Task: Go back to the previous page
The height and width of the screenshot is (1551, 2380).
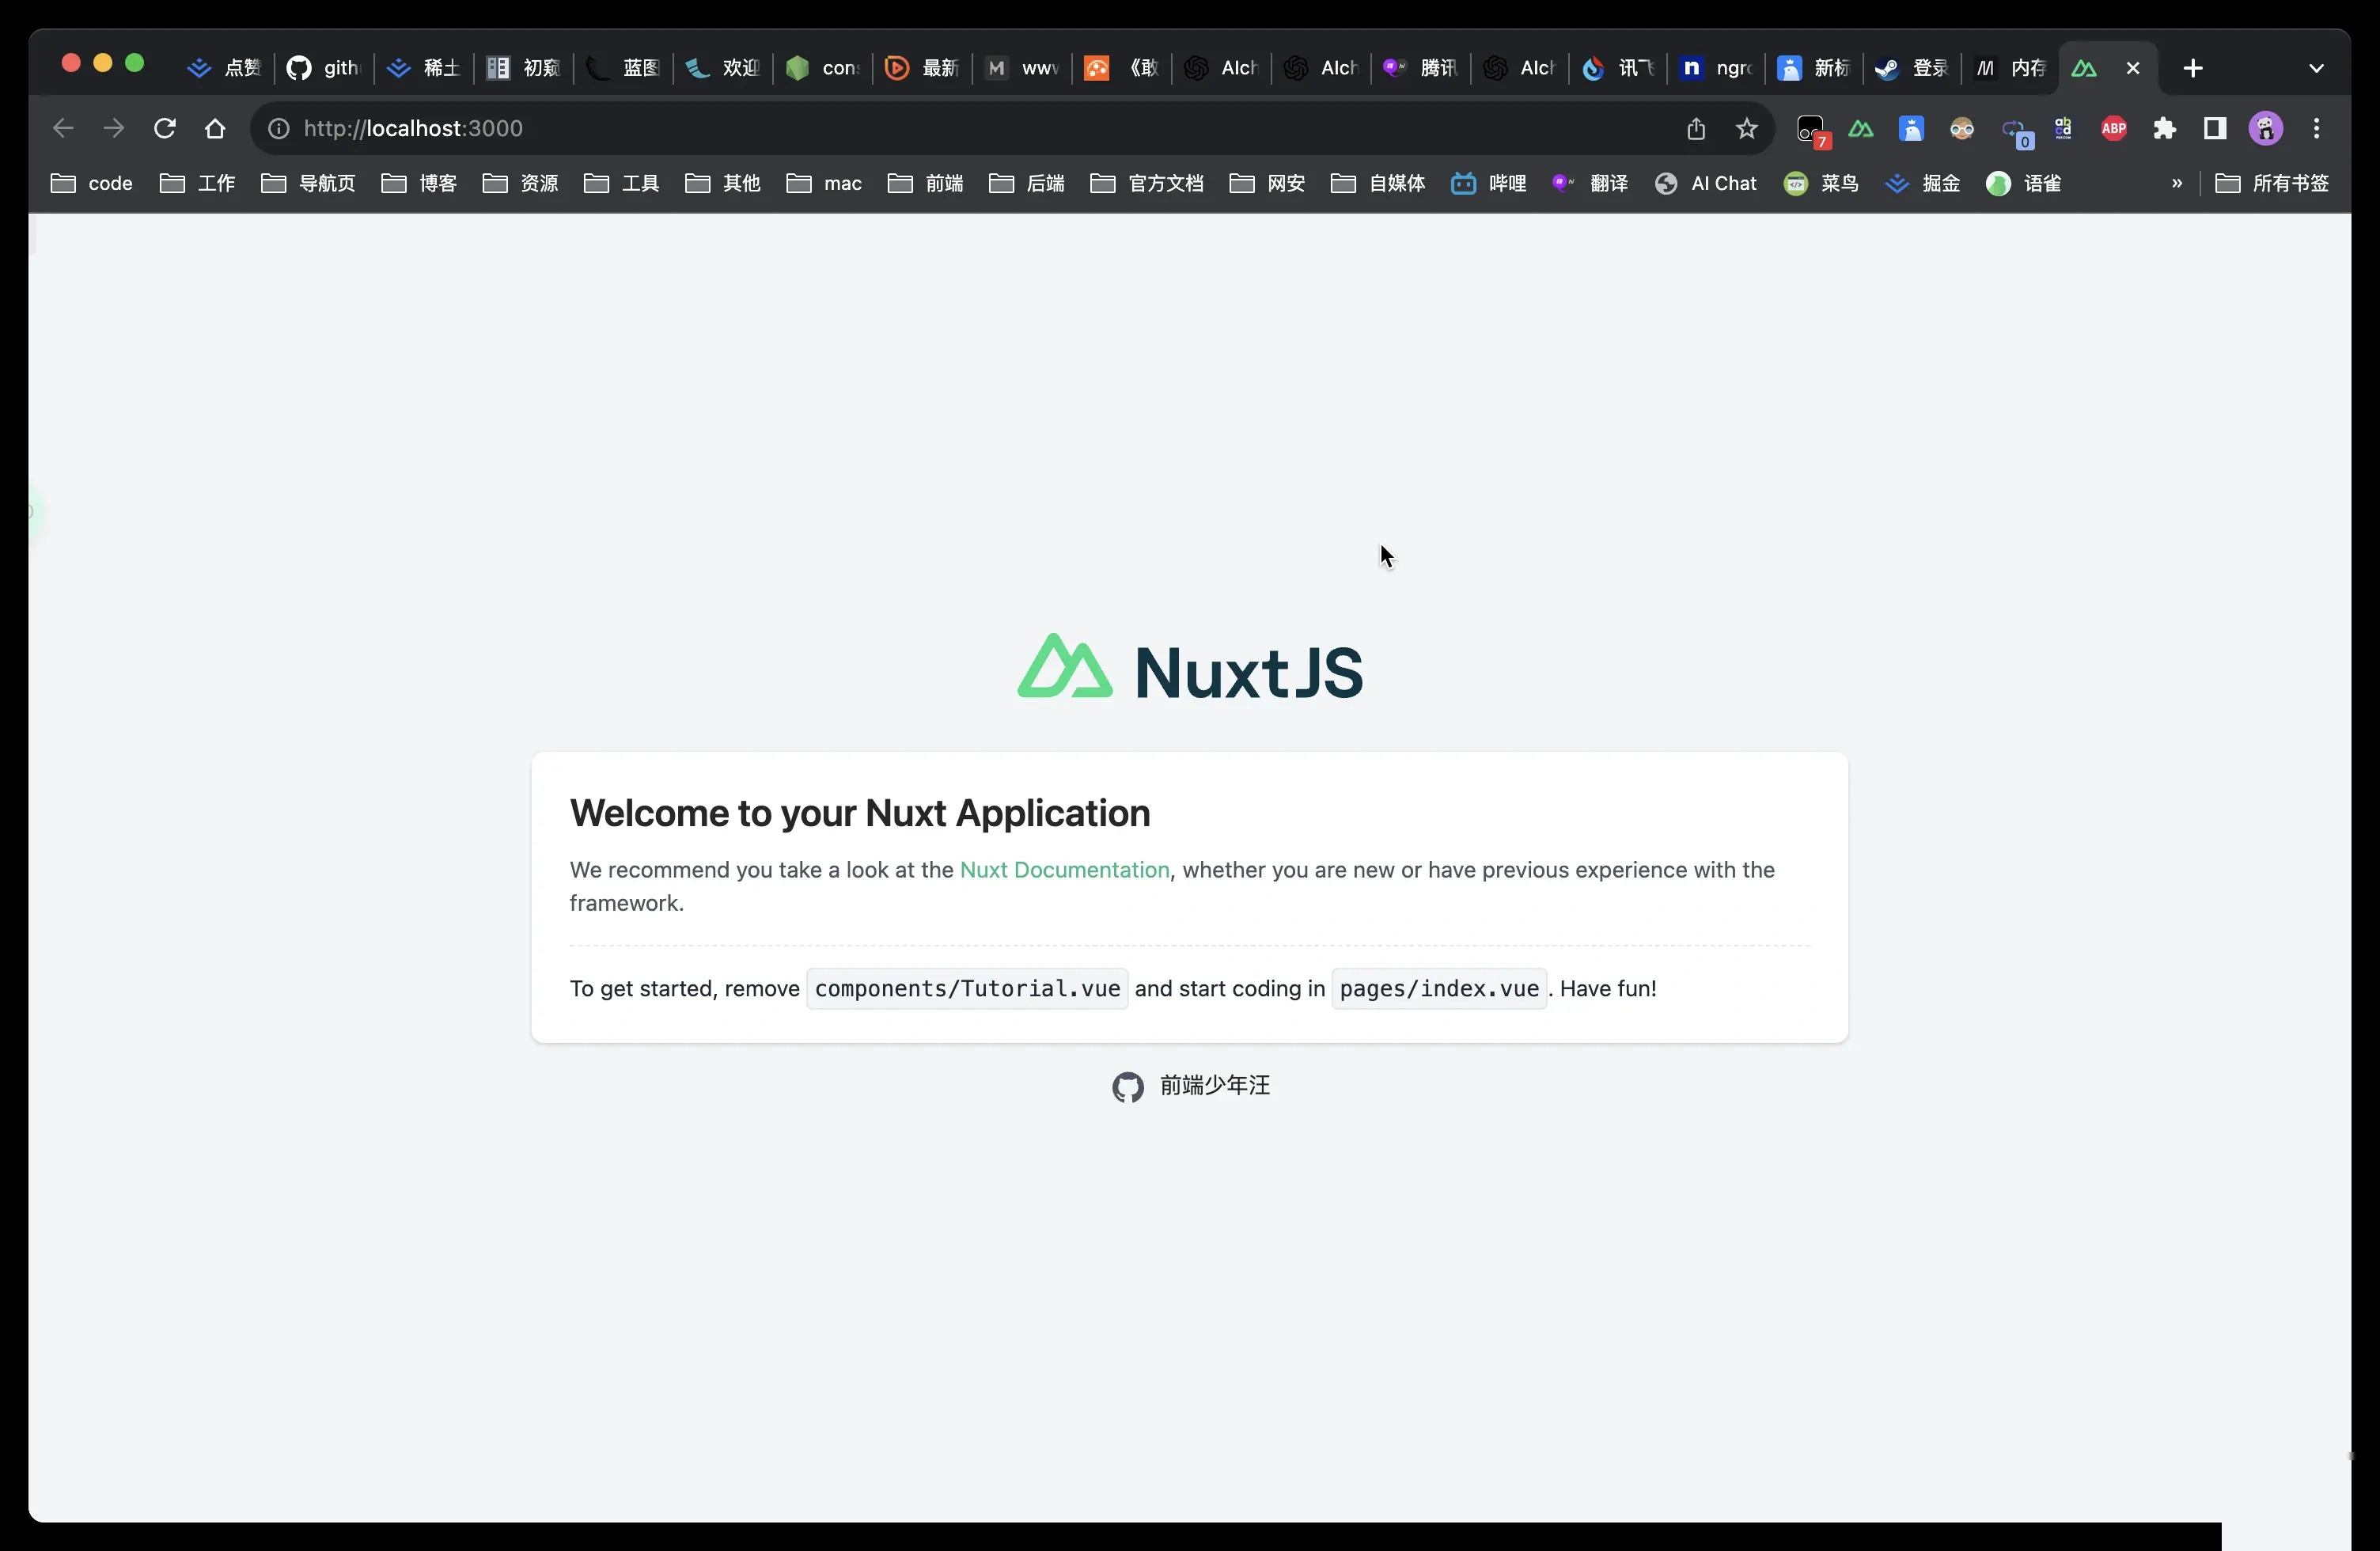Action: pyautogui.click(x=63, y=128)
